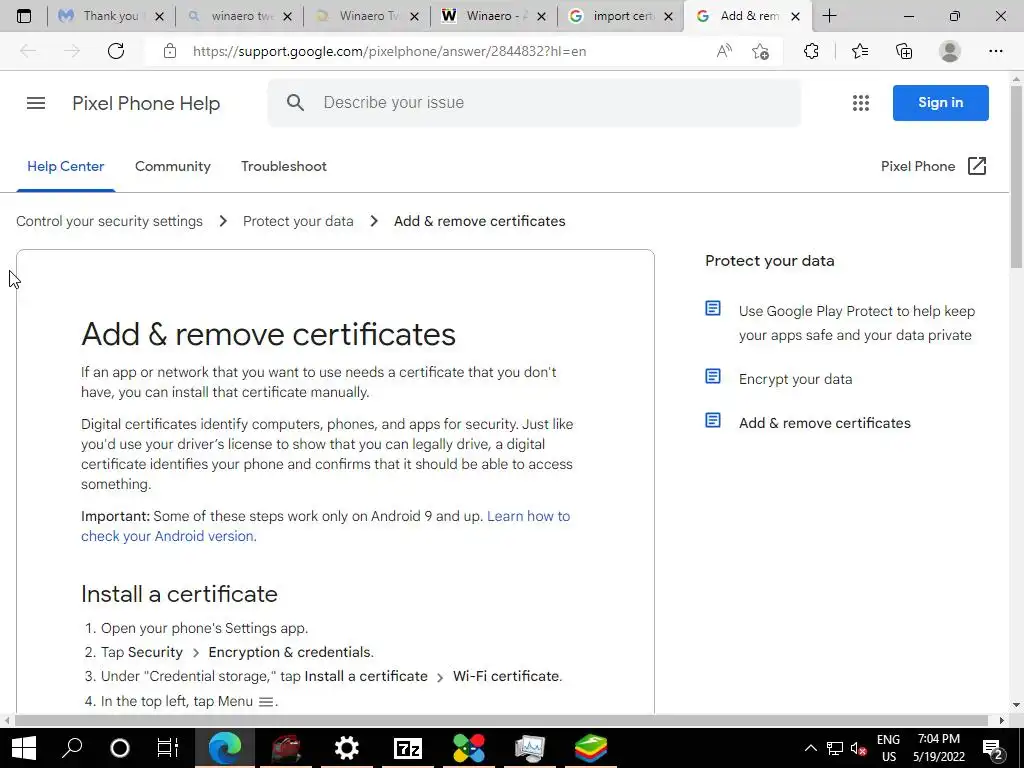
Task: Click the scroll down arrow of page scrollbar
Action: (1016, 705)
